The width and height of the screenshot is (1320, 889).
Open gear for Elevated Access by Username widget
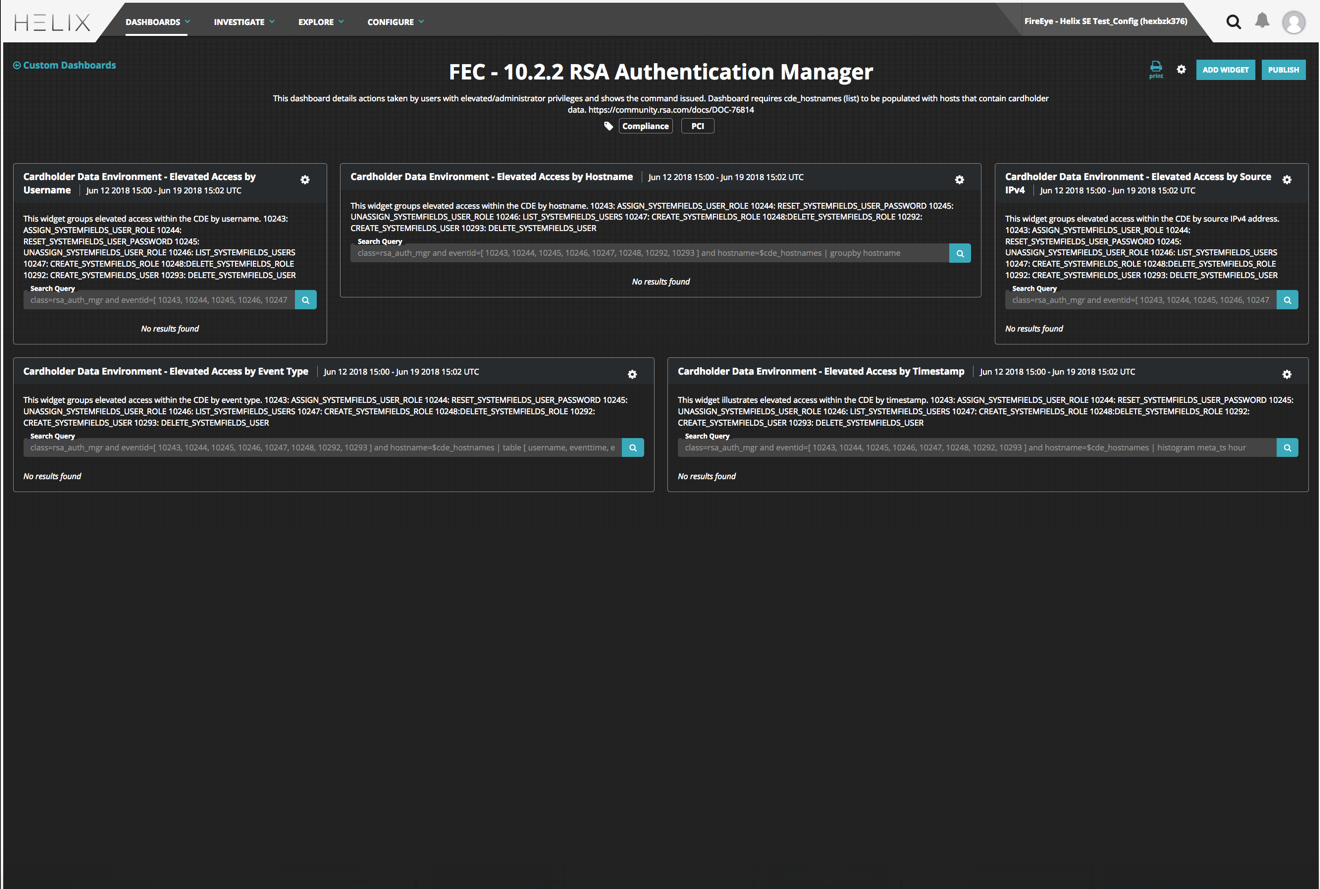tap(305, 180)
